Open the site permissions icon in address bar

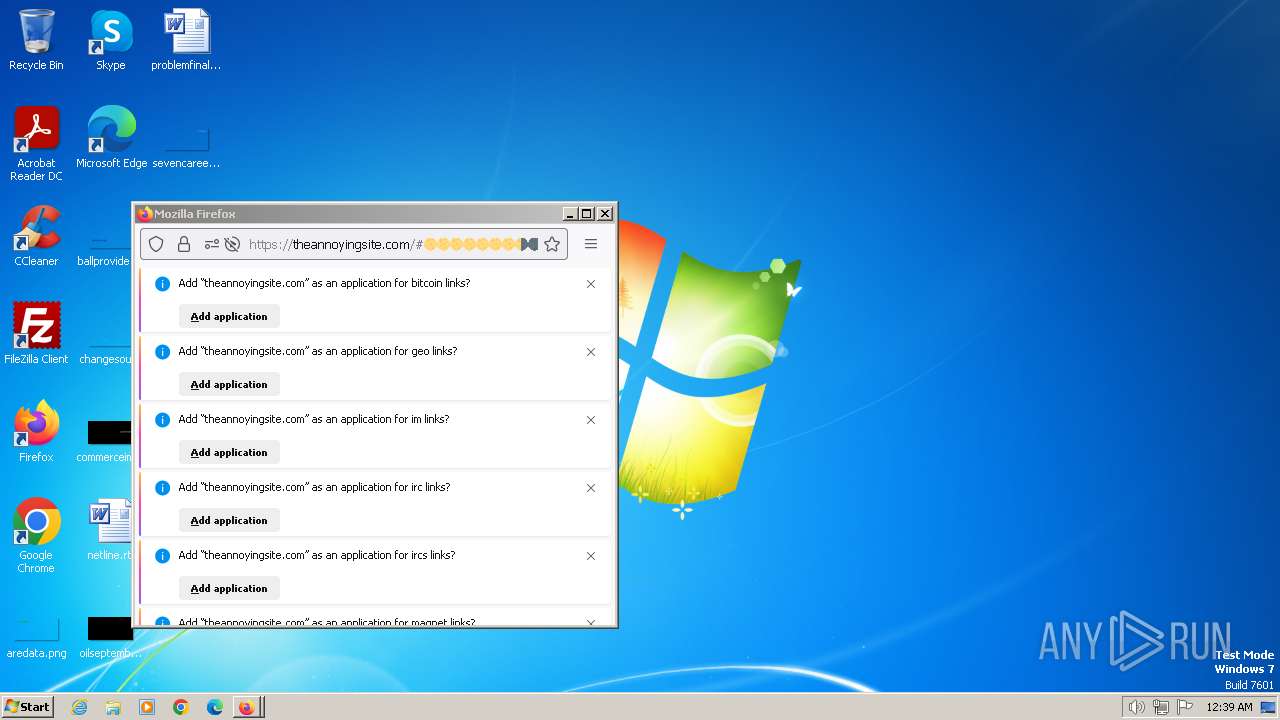pos(211,244)
